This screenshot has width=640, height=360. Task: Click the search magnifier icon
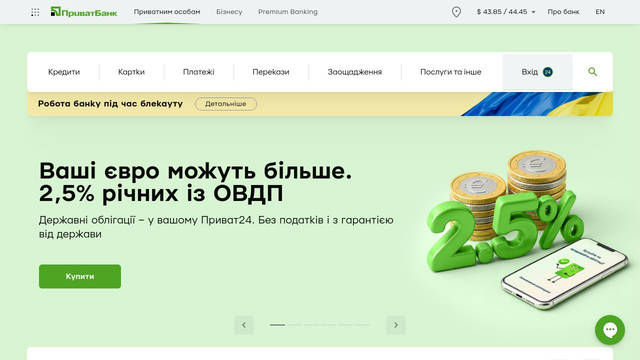click(592, 72)
